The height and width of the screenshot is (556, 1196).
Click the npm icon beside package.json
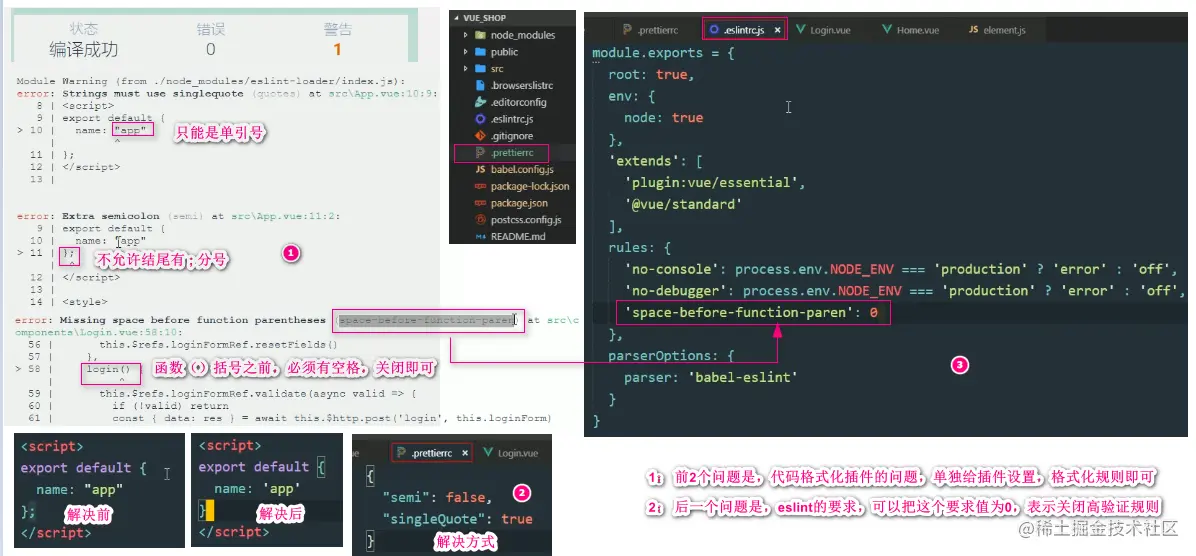pyautogui.click(x=480, y=203)
